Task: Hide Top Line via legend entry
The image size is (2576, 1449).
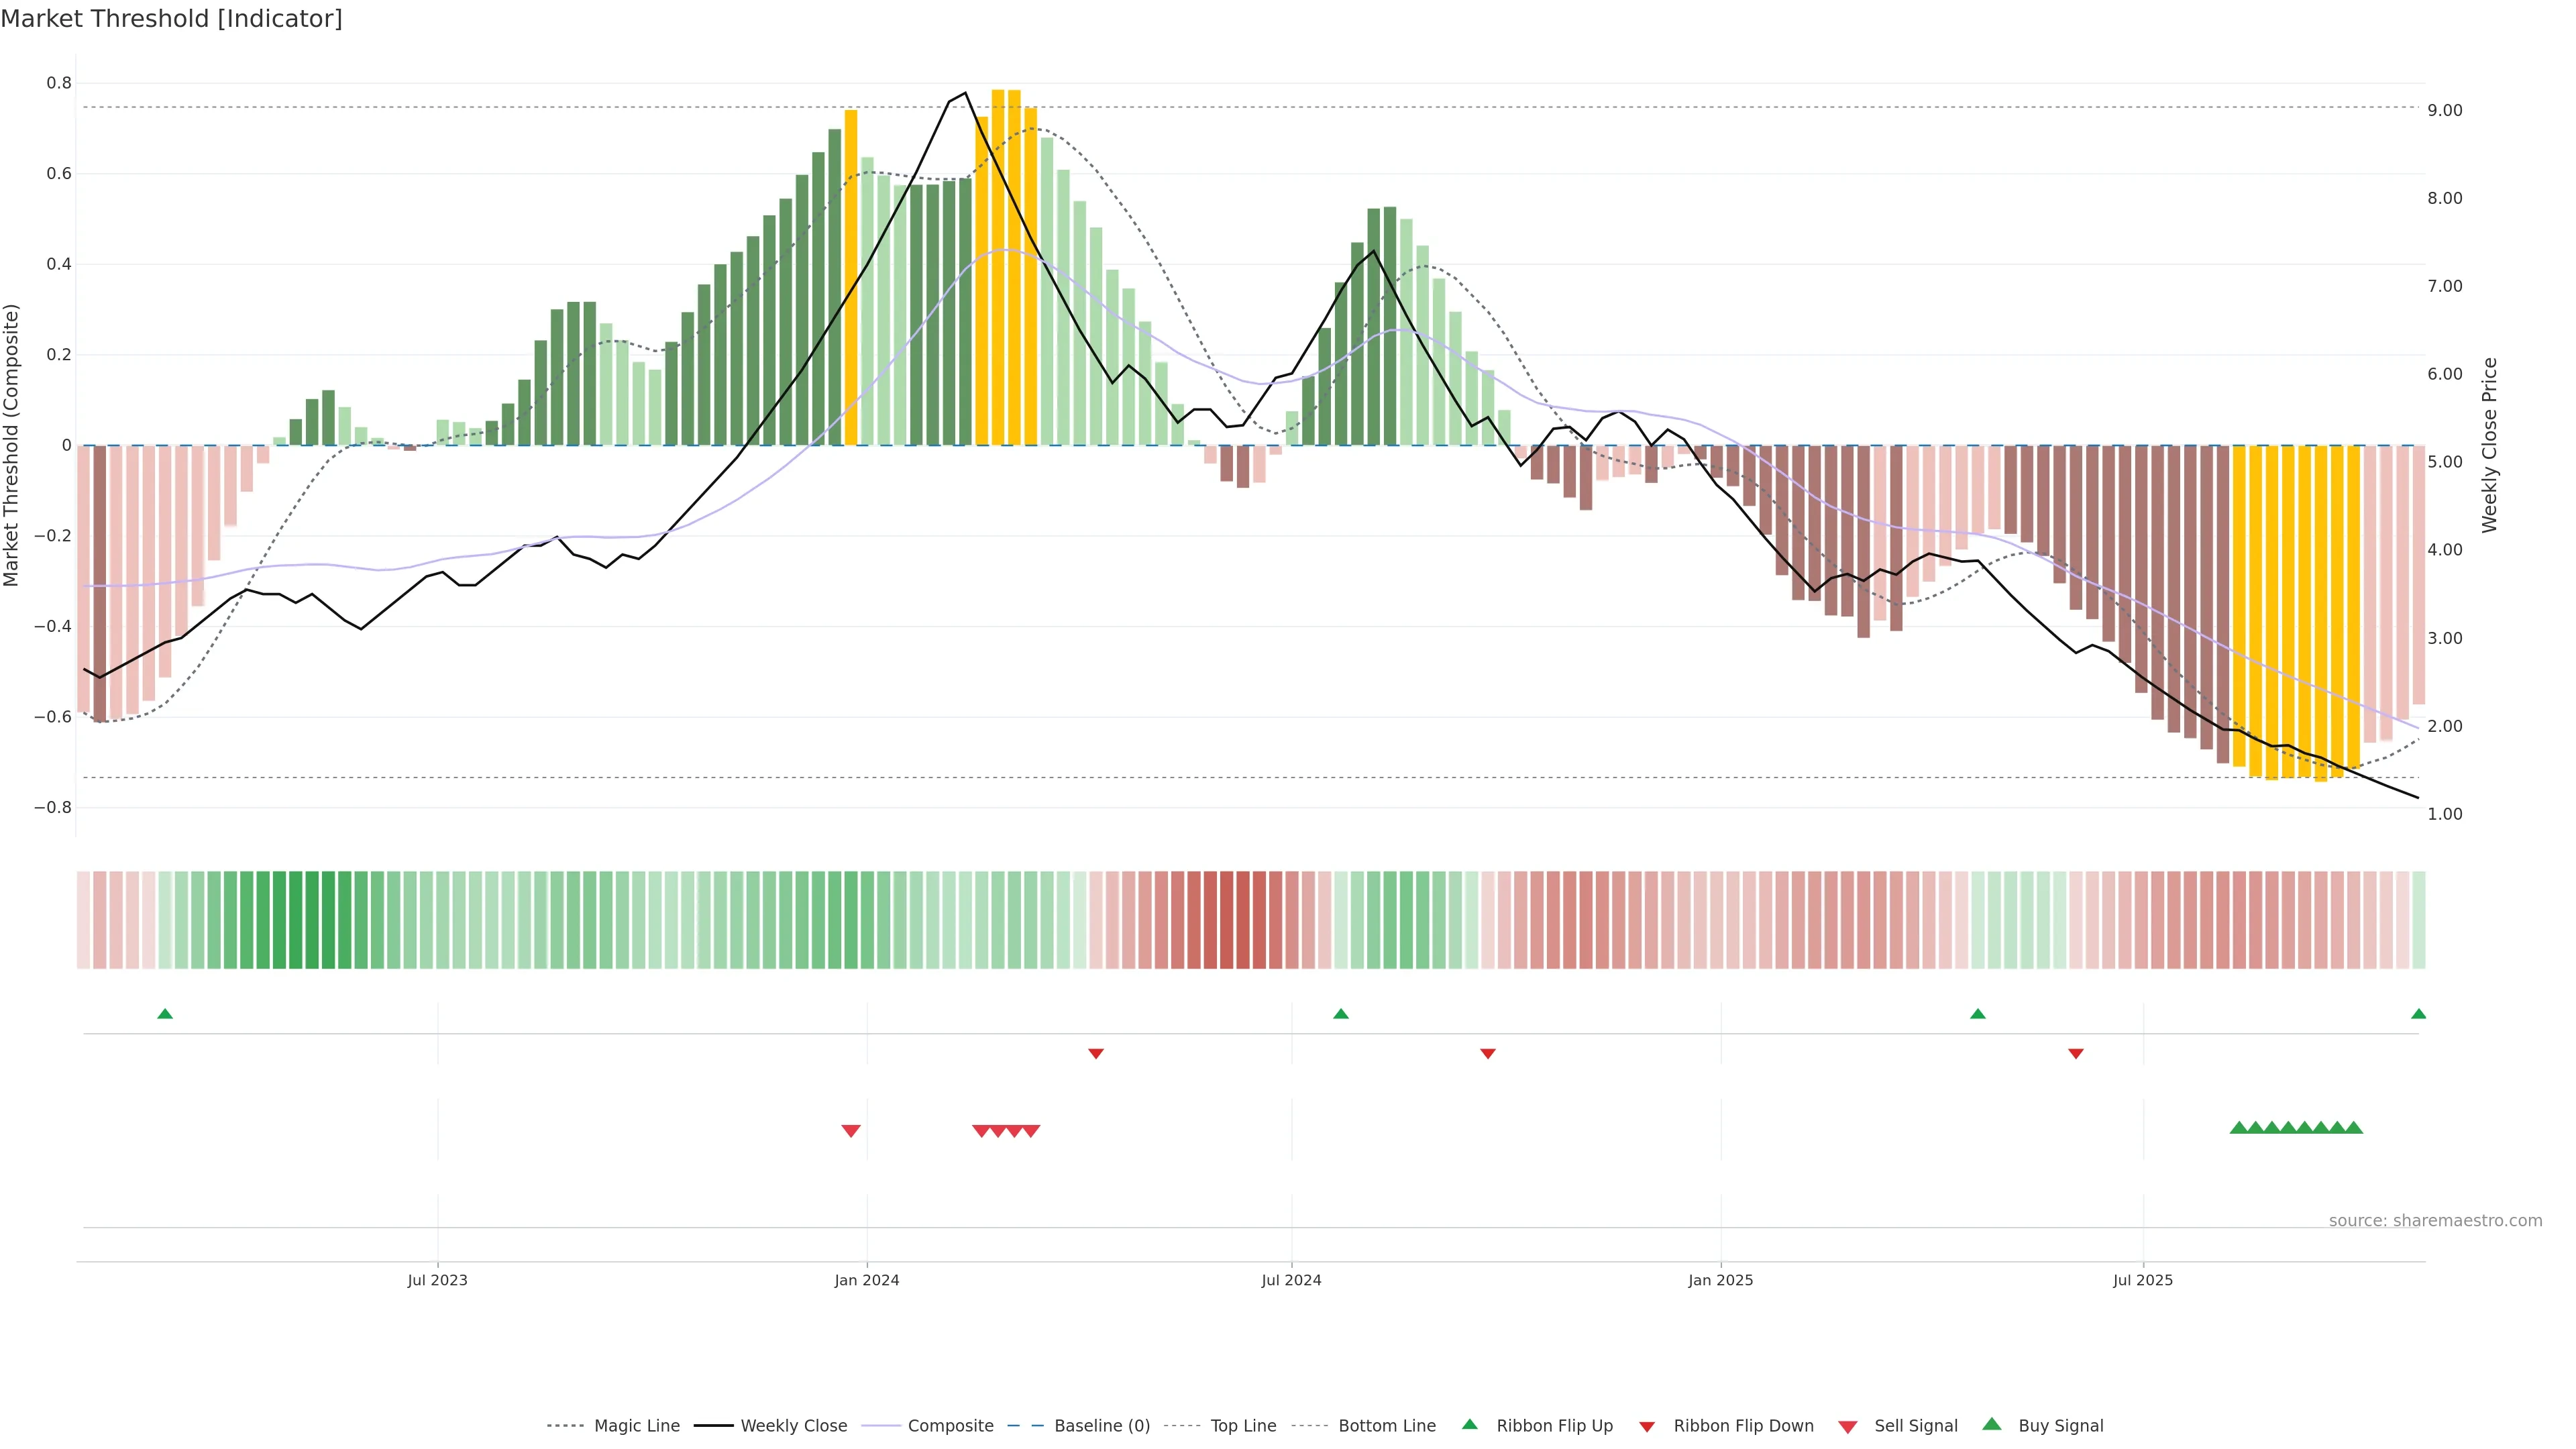Action: pyautogui.click(x=1243, y=1426)
